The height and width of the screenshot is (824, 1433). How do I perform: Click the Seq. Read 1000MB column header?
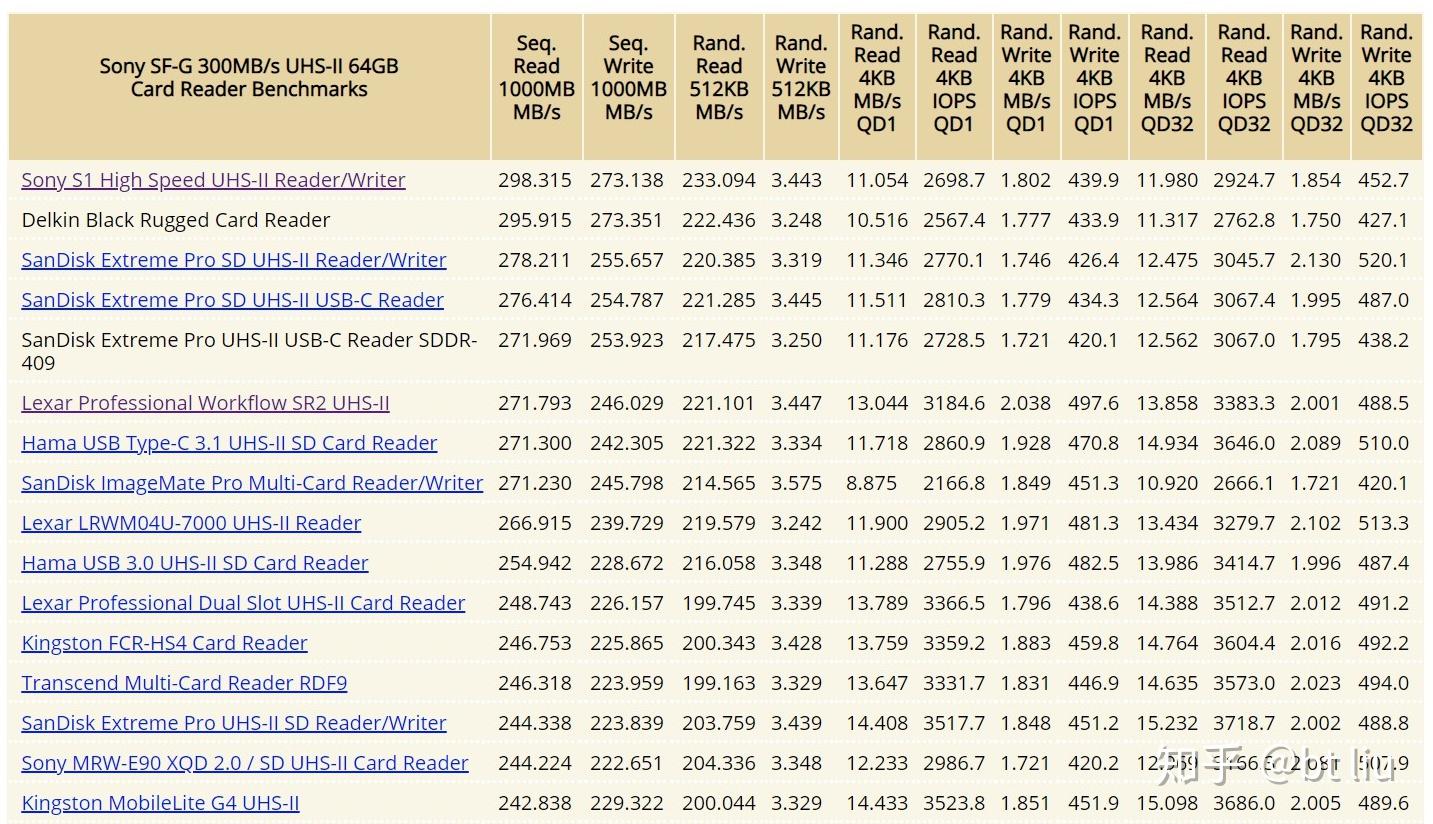click(536, 78)
